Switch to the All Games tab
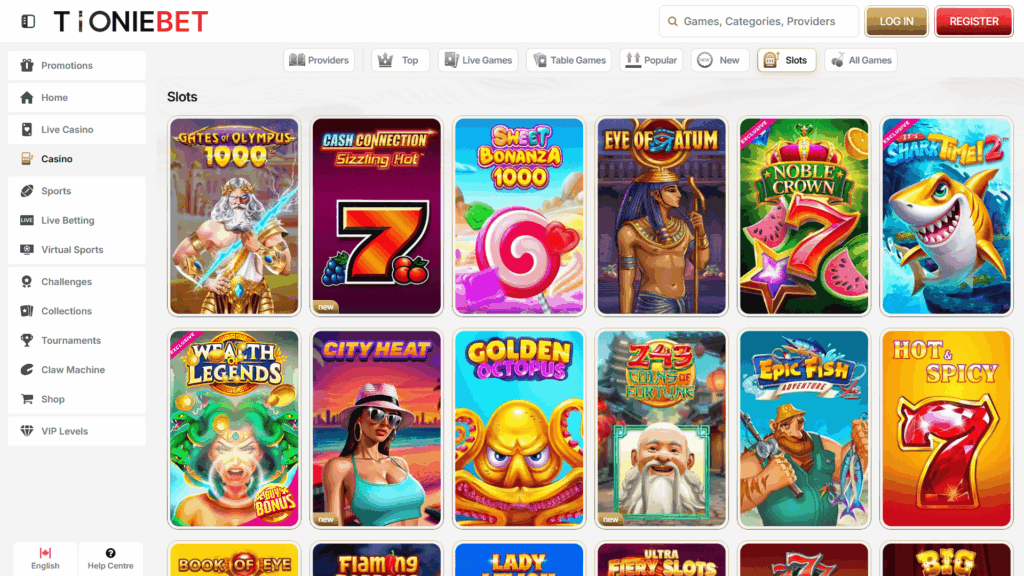 (x=860, y=60)
